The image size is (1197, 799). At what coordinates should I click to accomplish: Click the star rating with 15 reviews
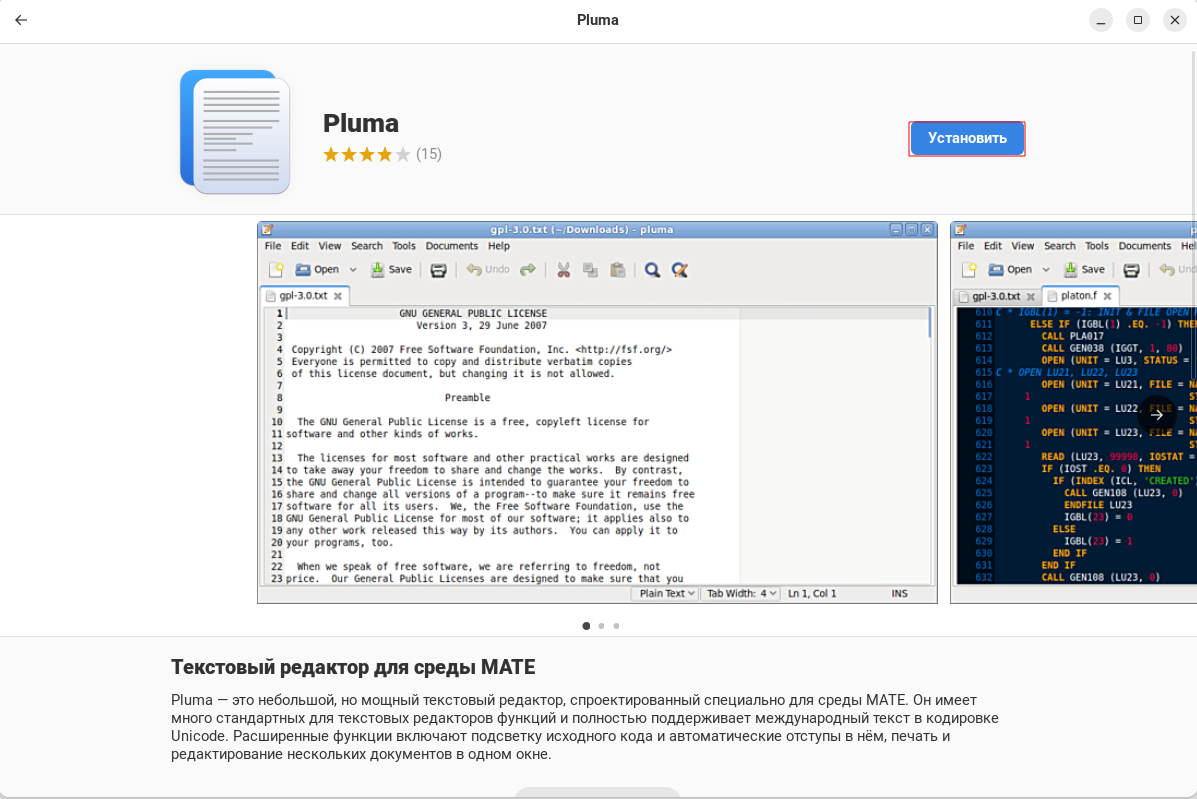pyautogui.click(x=366, y=154)
